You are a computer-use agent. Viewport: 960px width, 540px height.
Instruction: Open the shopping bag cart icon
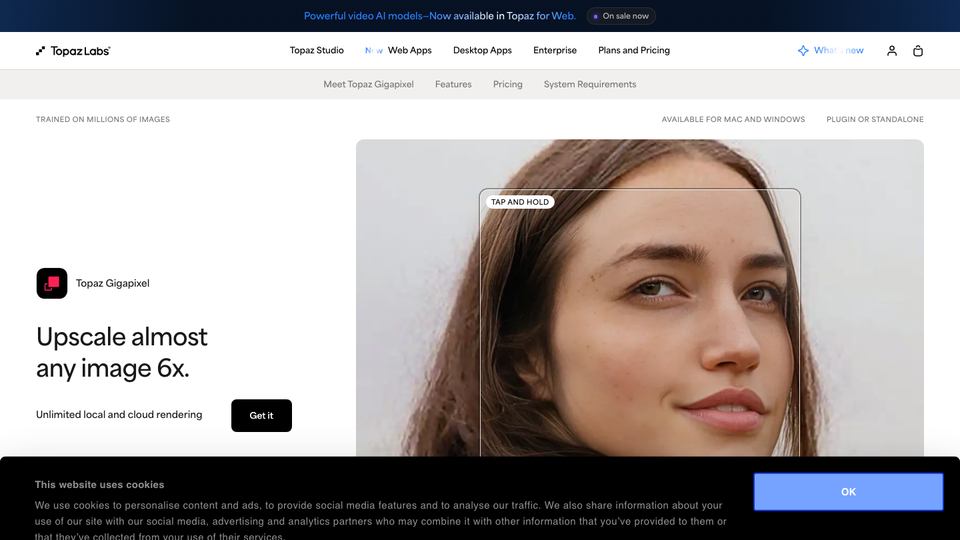coord(917,51)
